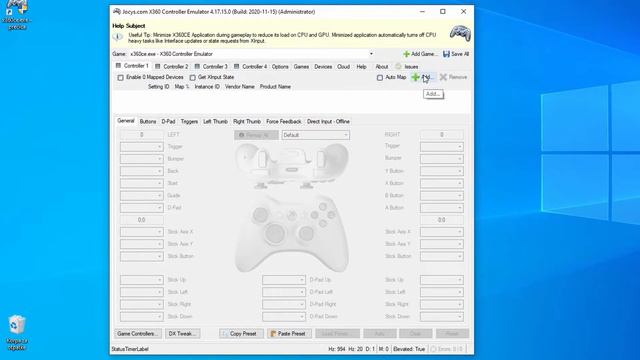Click the left trigger value field showing 0
The width and height of the screenshot is (640, 360).
142,135
